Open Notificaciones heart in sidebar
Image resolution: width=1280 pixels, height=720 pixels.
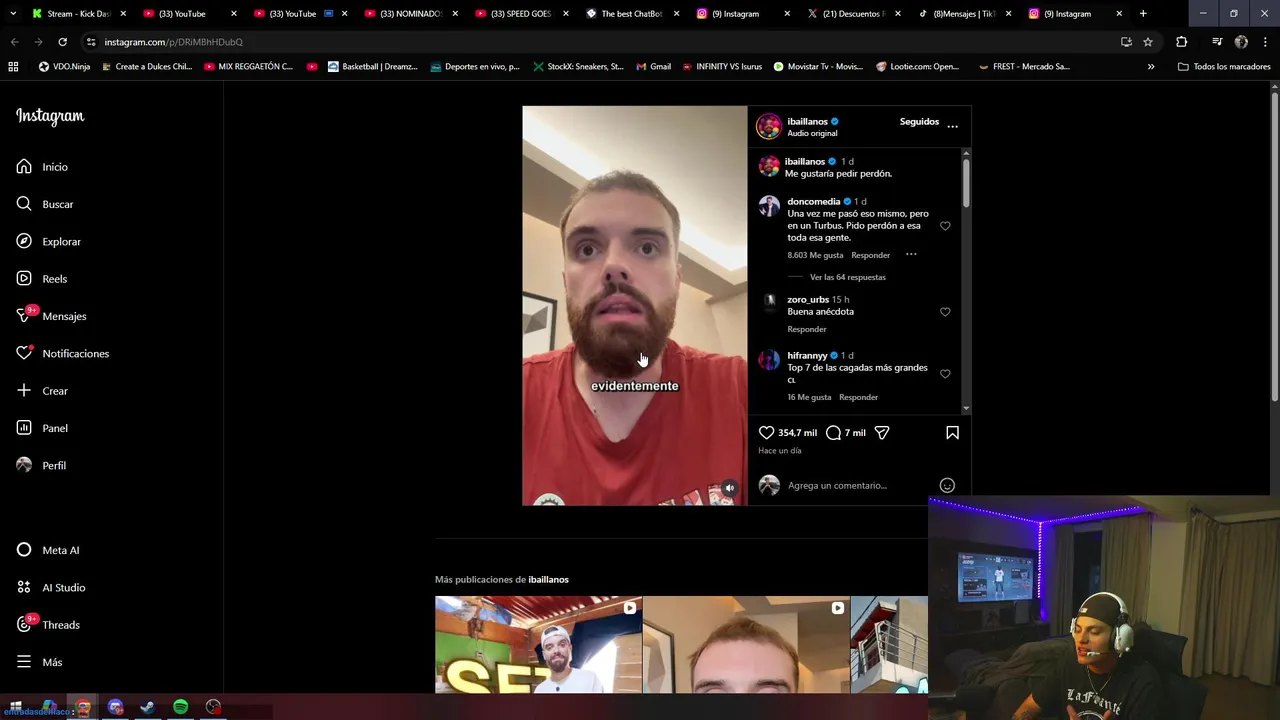tap(62, 353)
